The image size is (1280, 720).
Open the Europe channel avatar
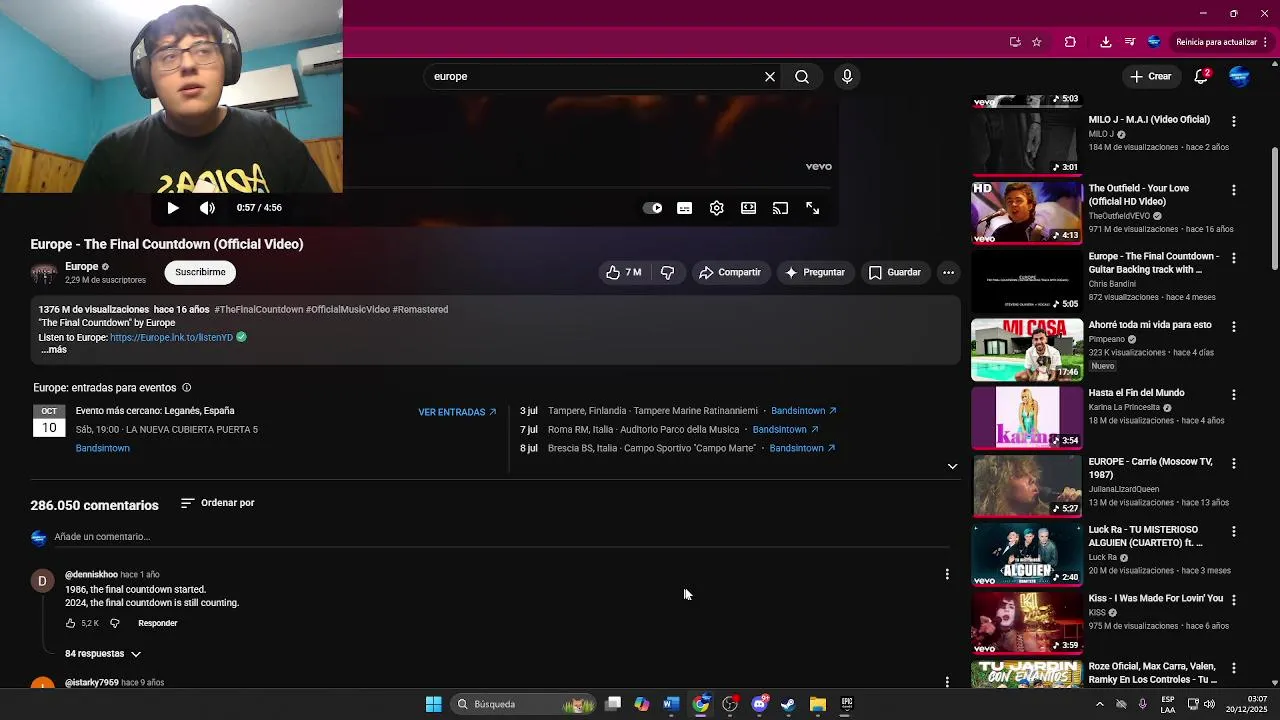(x=43, y=273)
